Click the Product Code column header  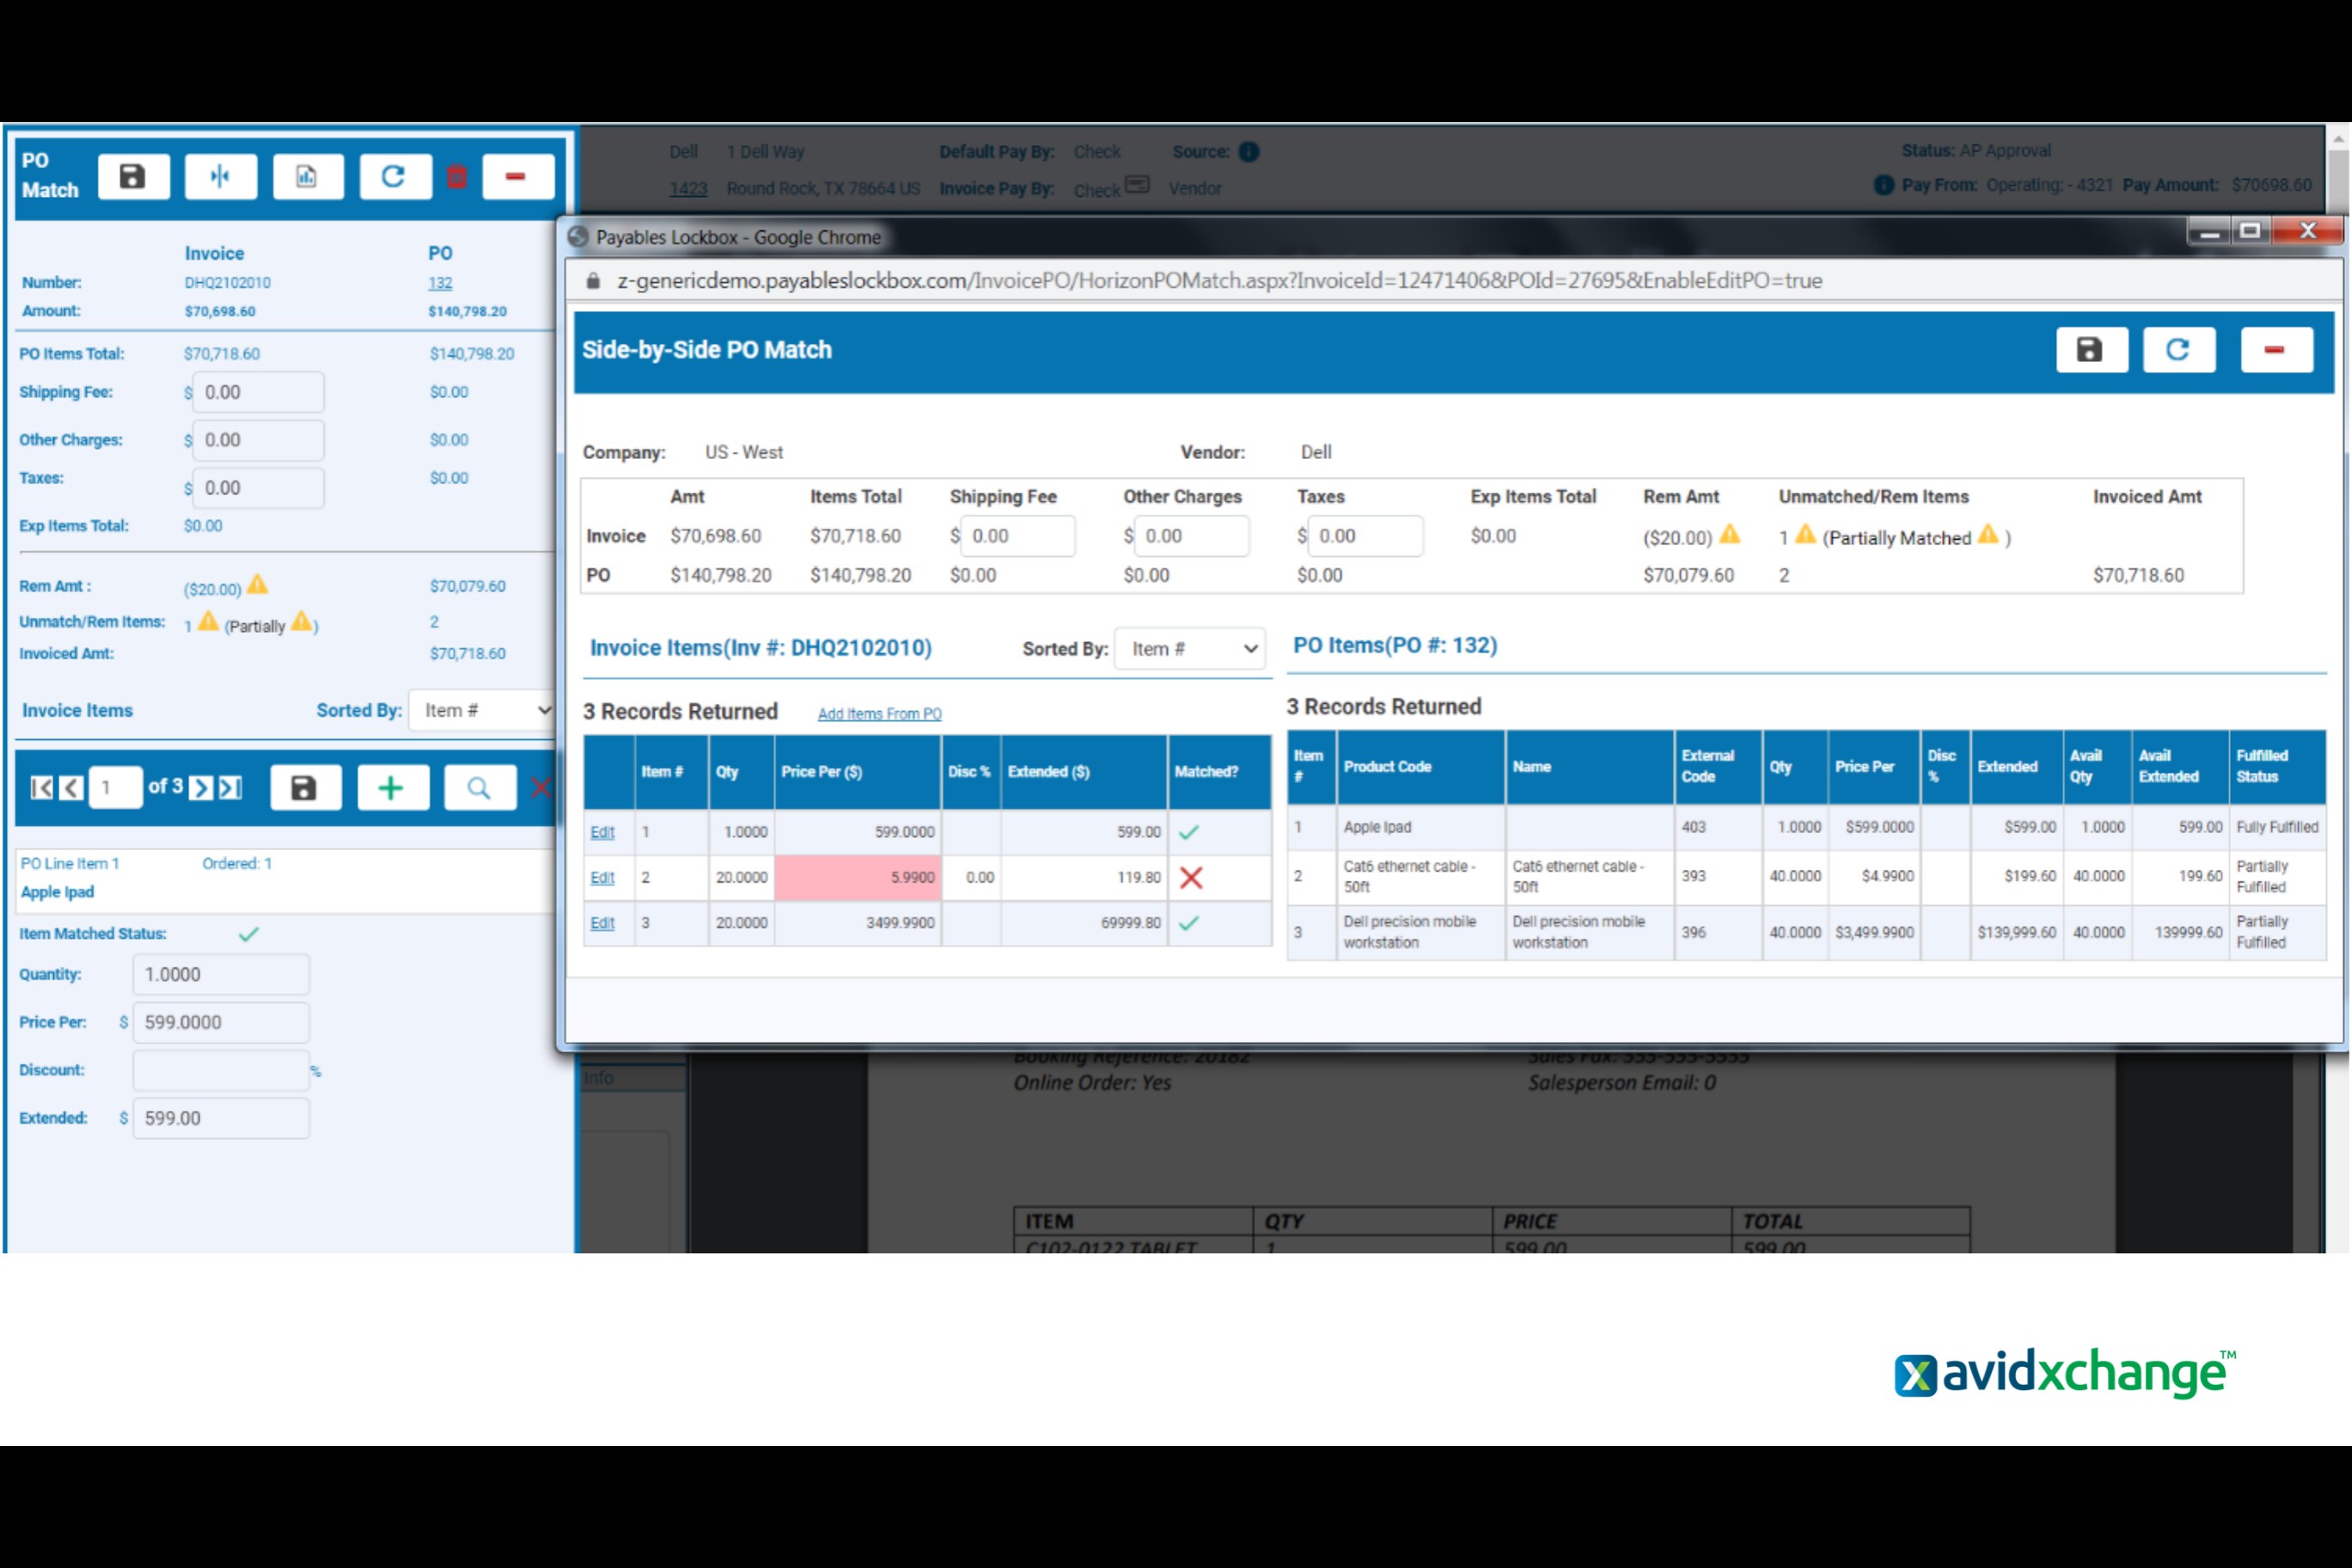[1421, 767]
